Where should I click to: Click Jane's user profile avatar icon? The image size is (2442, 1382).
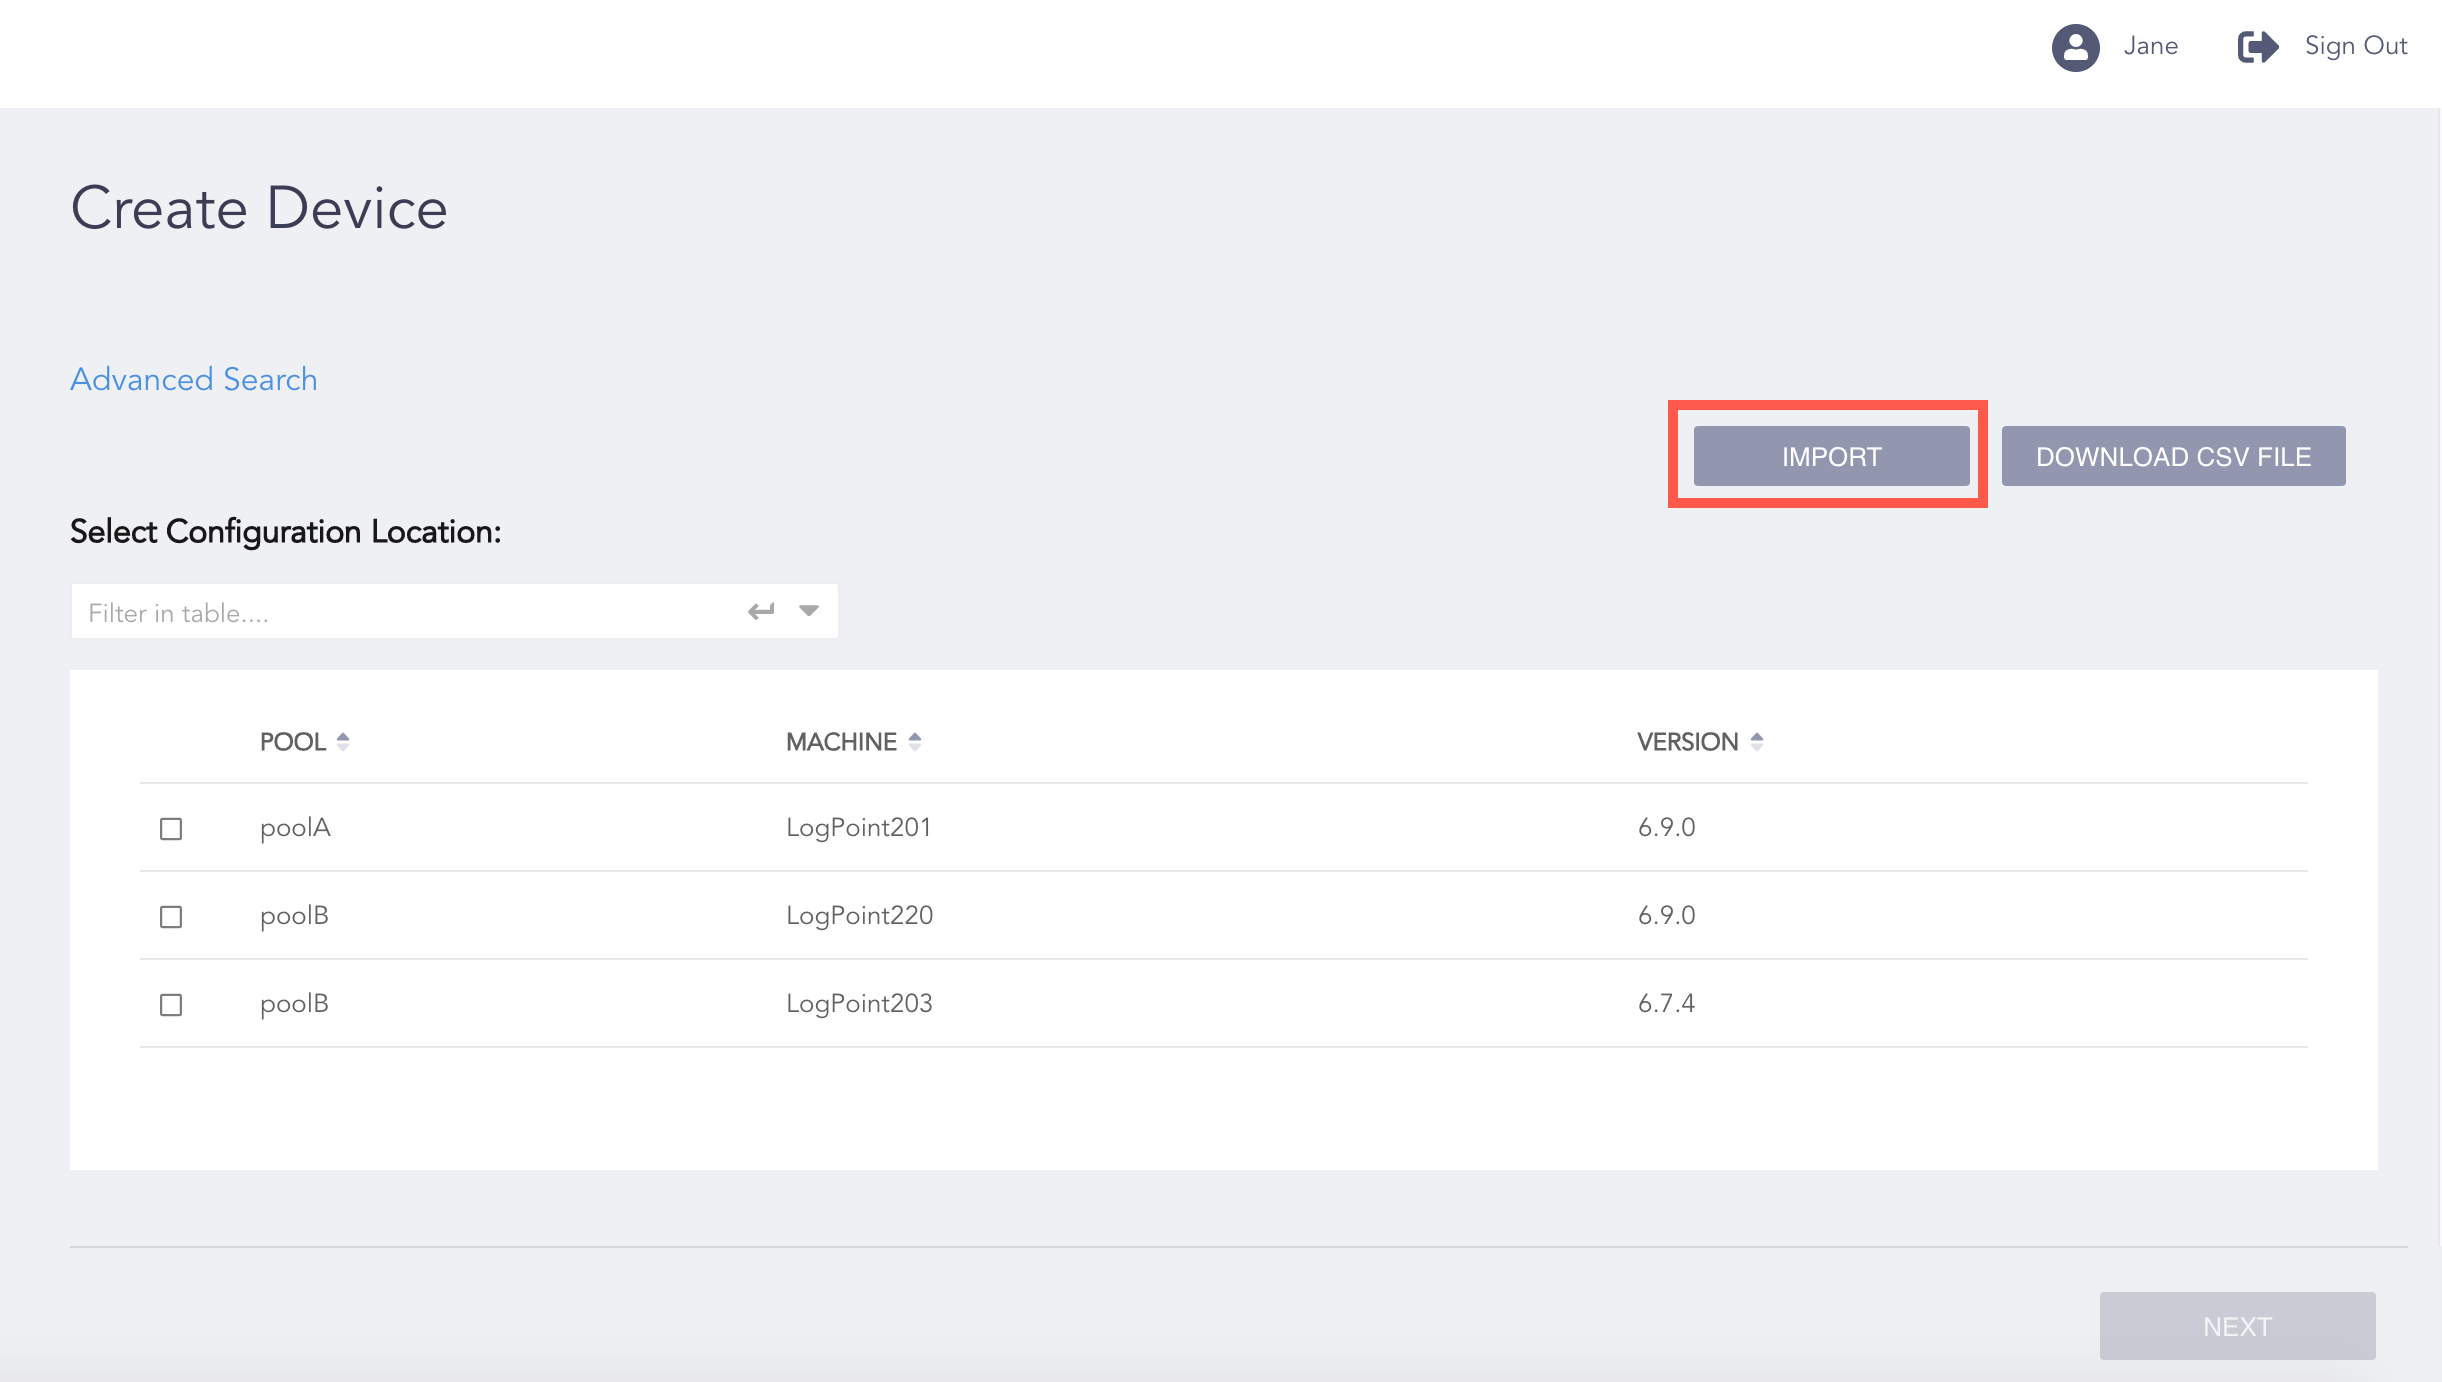[2075, 47]
